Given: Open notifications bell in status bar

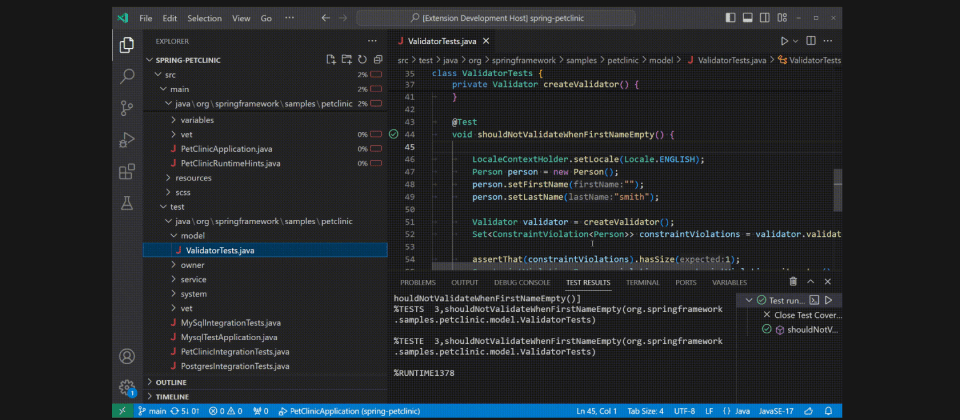Looking at the screenshot, I should (x=828, y=411).
